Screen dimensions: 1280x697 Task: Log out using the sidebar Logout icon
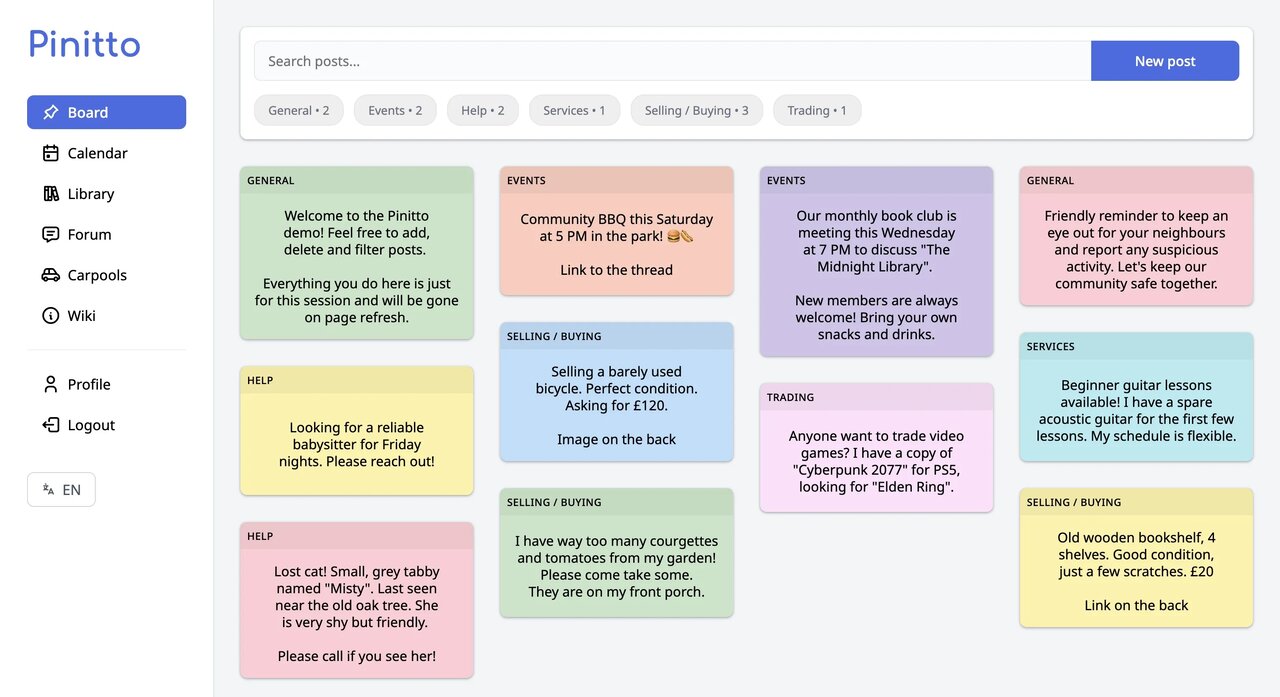pyautogui.click(x=51, y=424)
